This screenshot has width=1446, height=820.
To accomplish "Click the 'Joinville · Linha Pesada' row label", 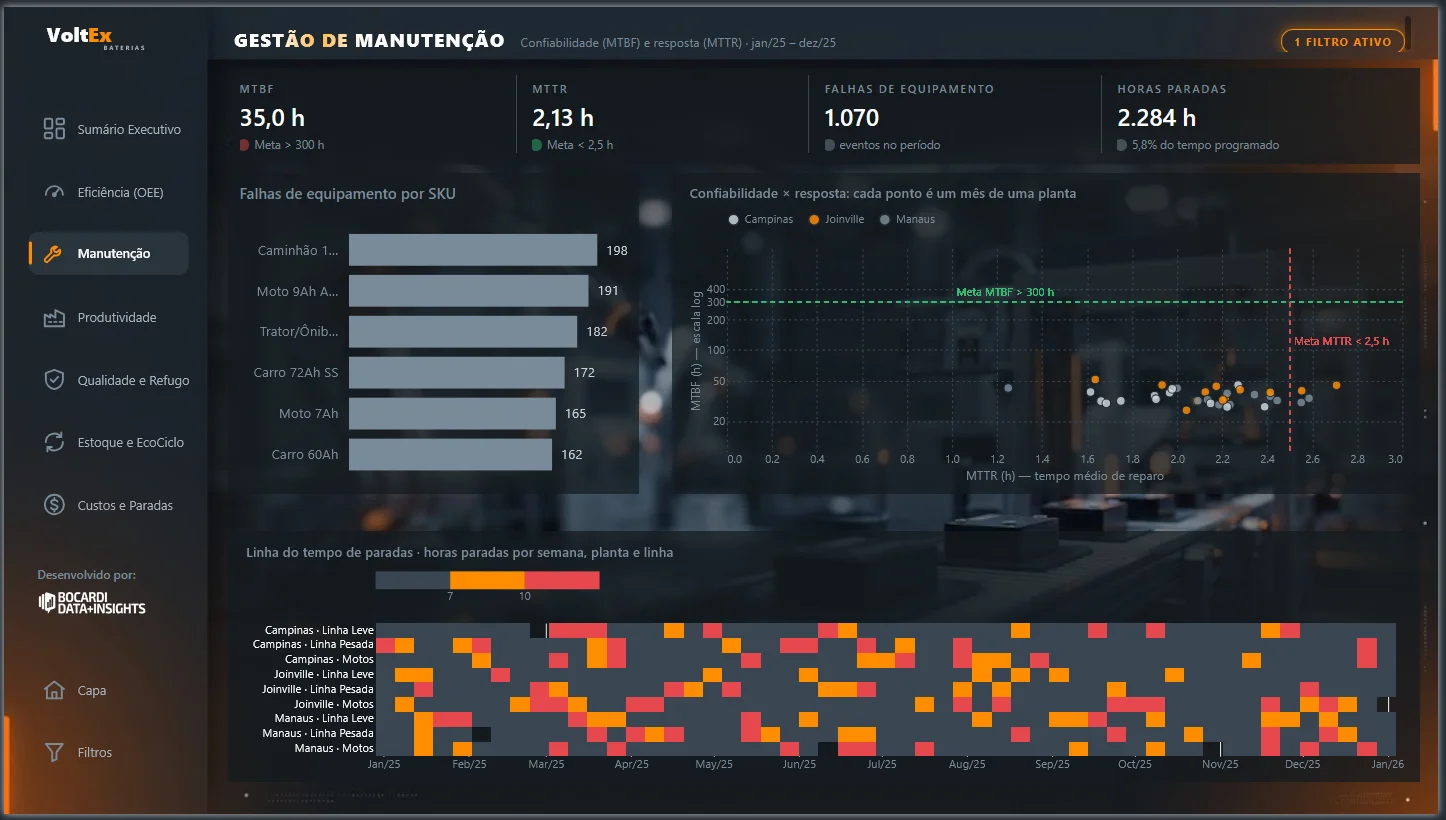I will [x=318, y=689].
